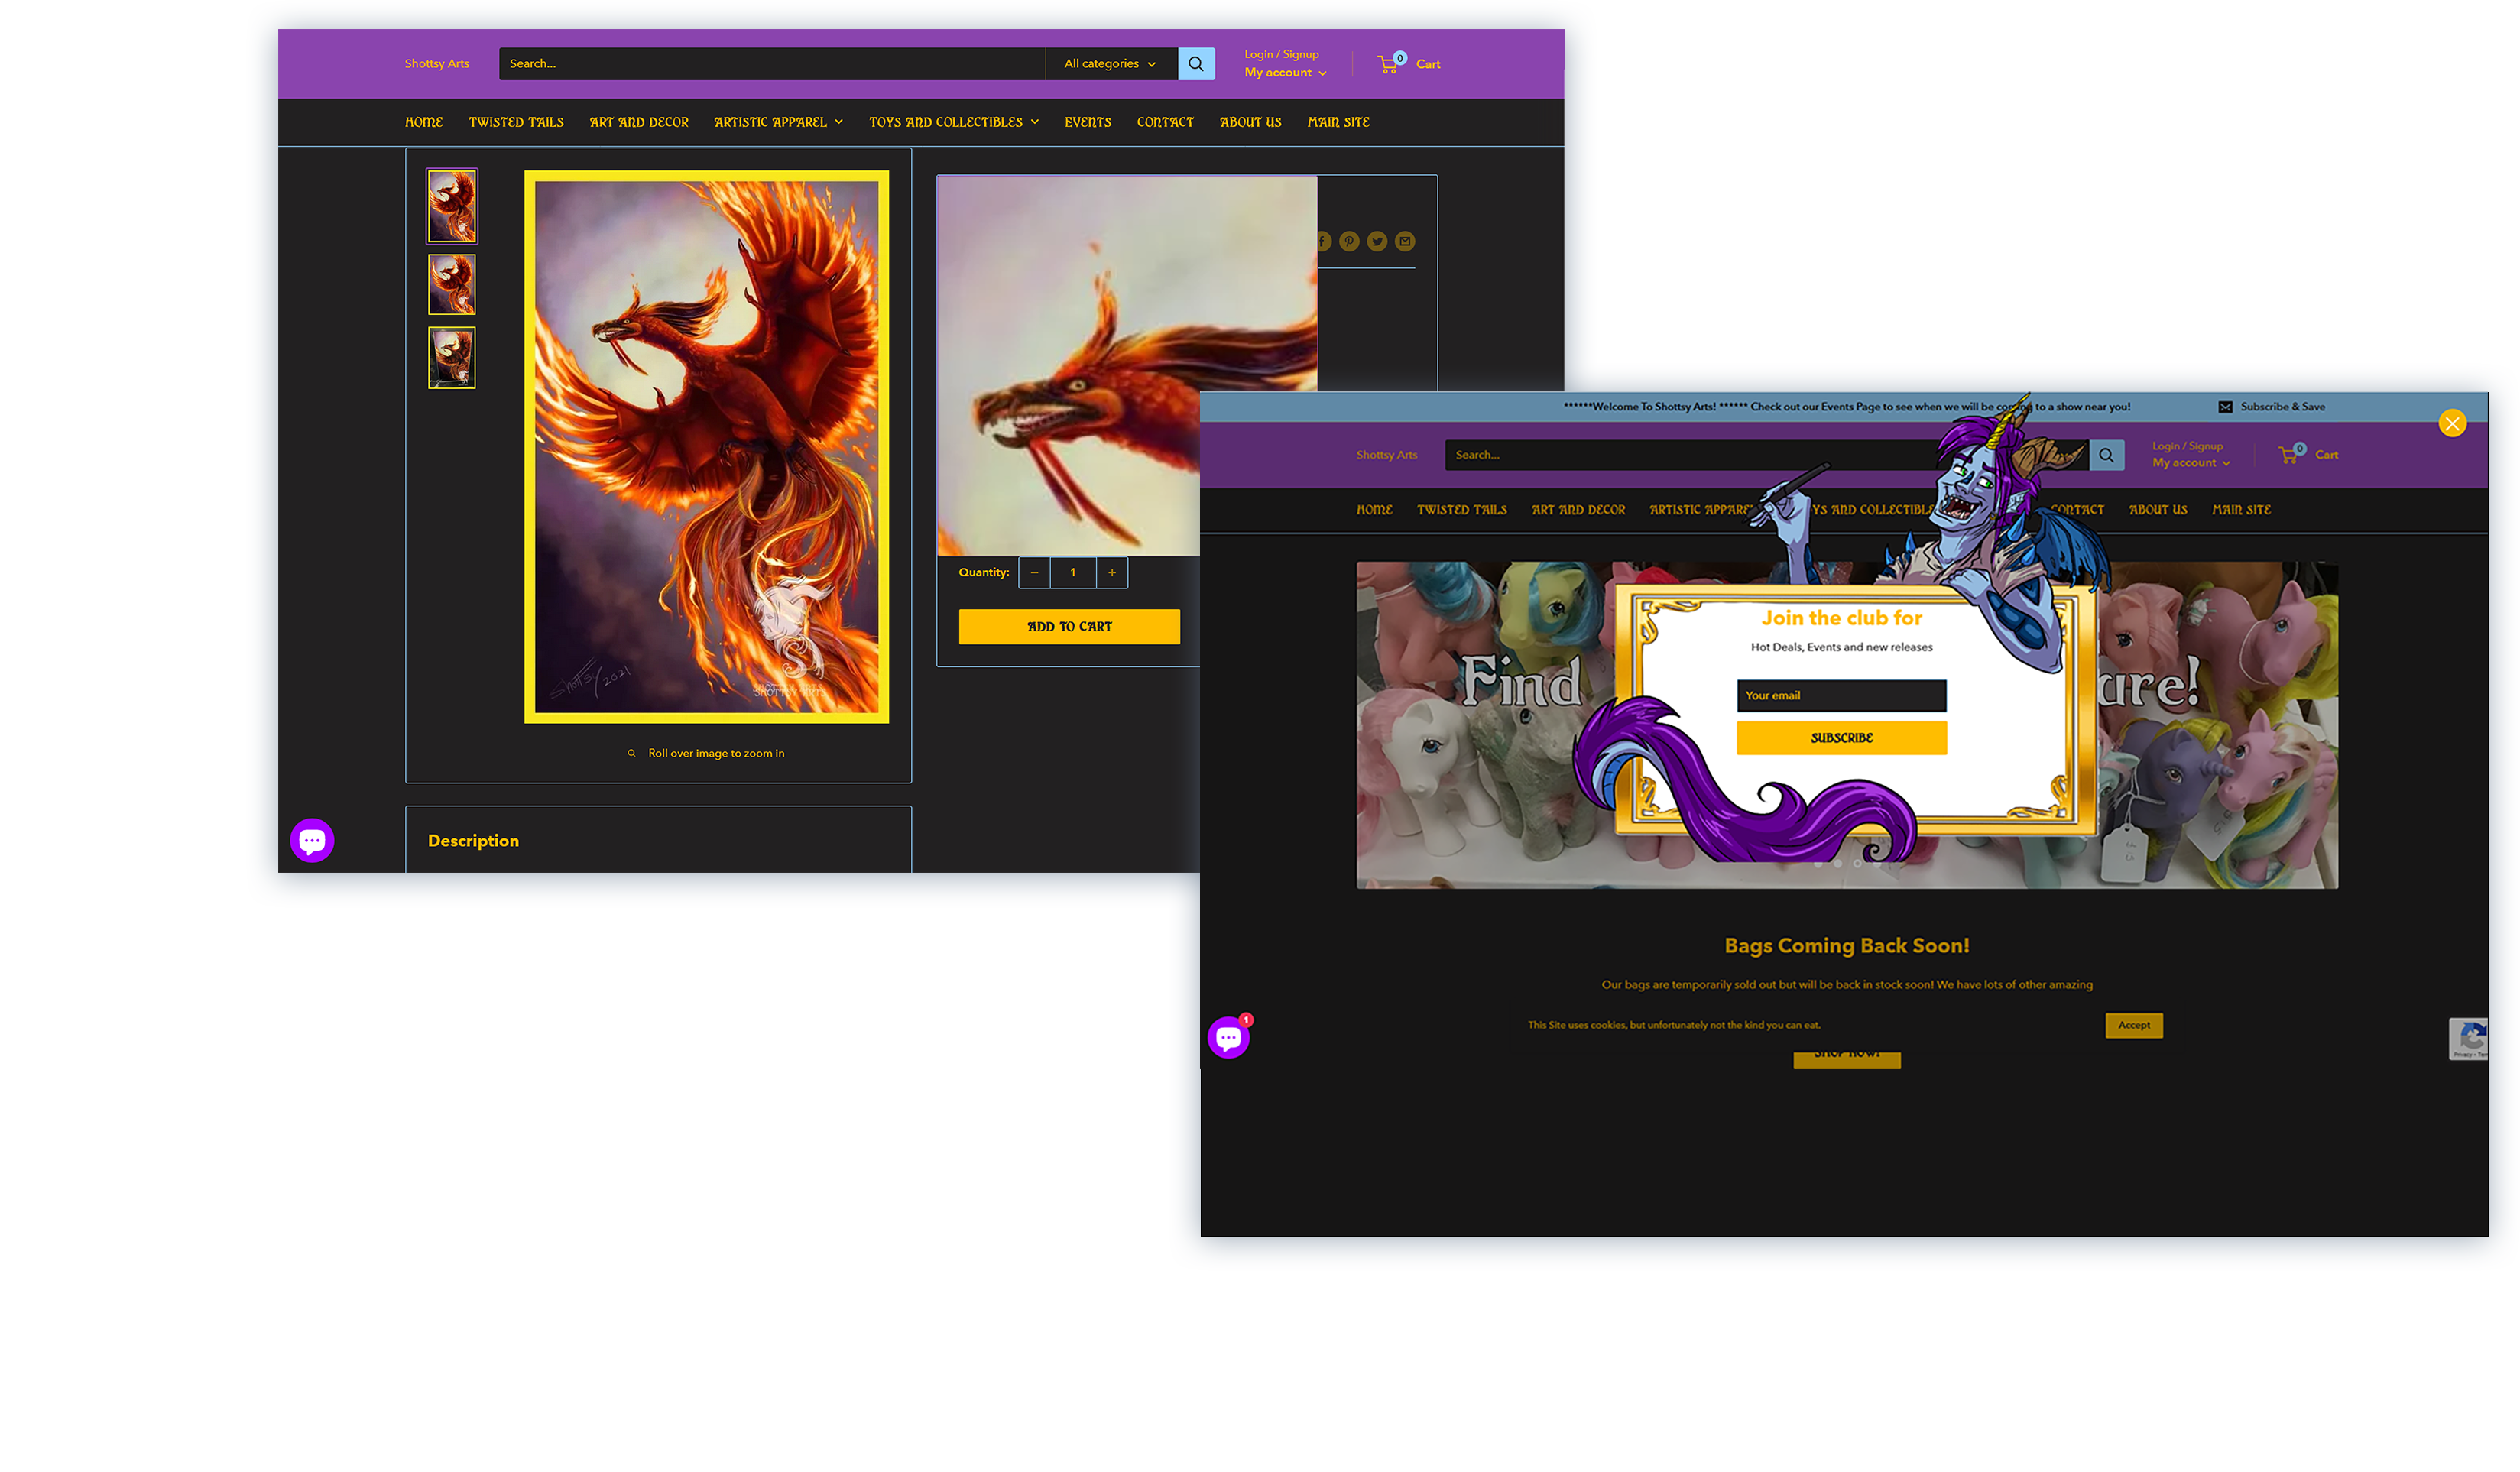Screen dimensions: 2520x1472
Task: Click the Facebook share icon
Action: (x=1322, y=241)
